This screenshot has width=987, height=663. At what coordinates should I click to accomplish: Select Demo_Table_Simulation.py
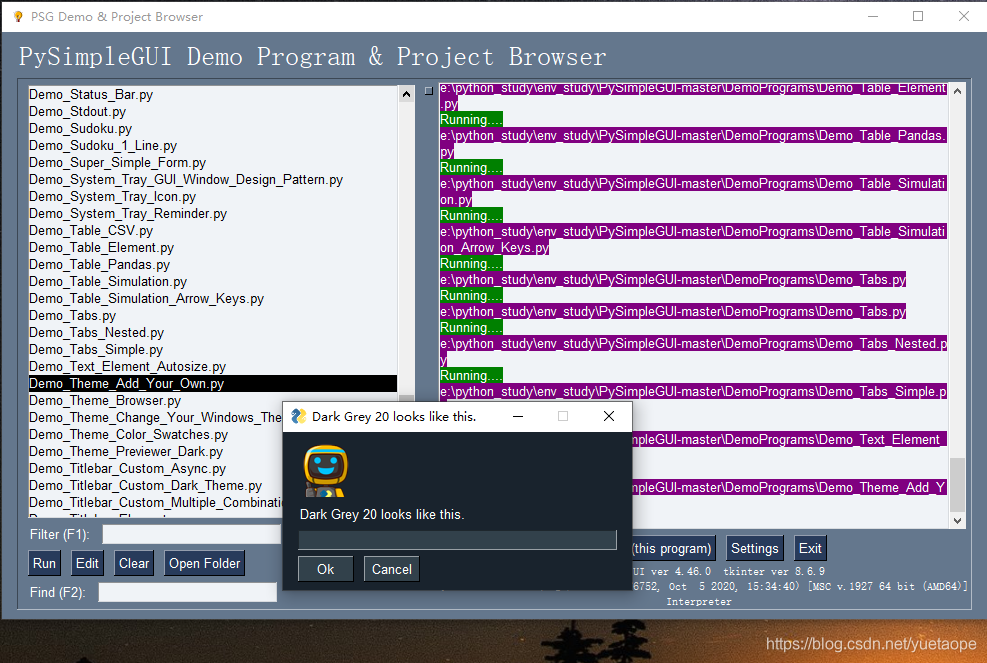[x=213, y=281]
